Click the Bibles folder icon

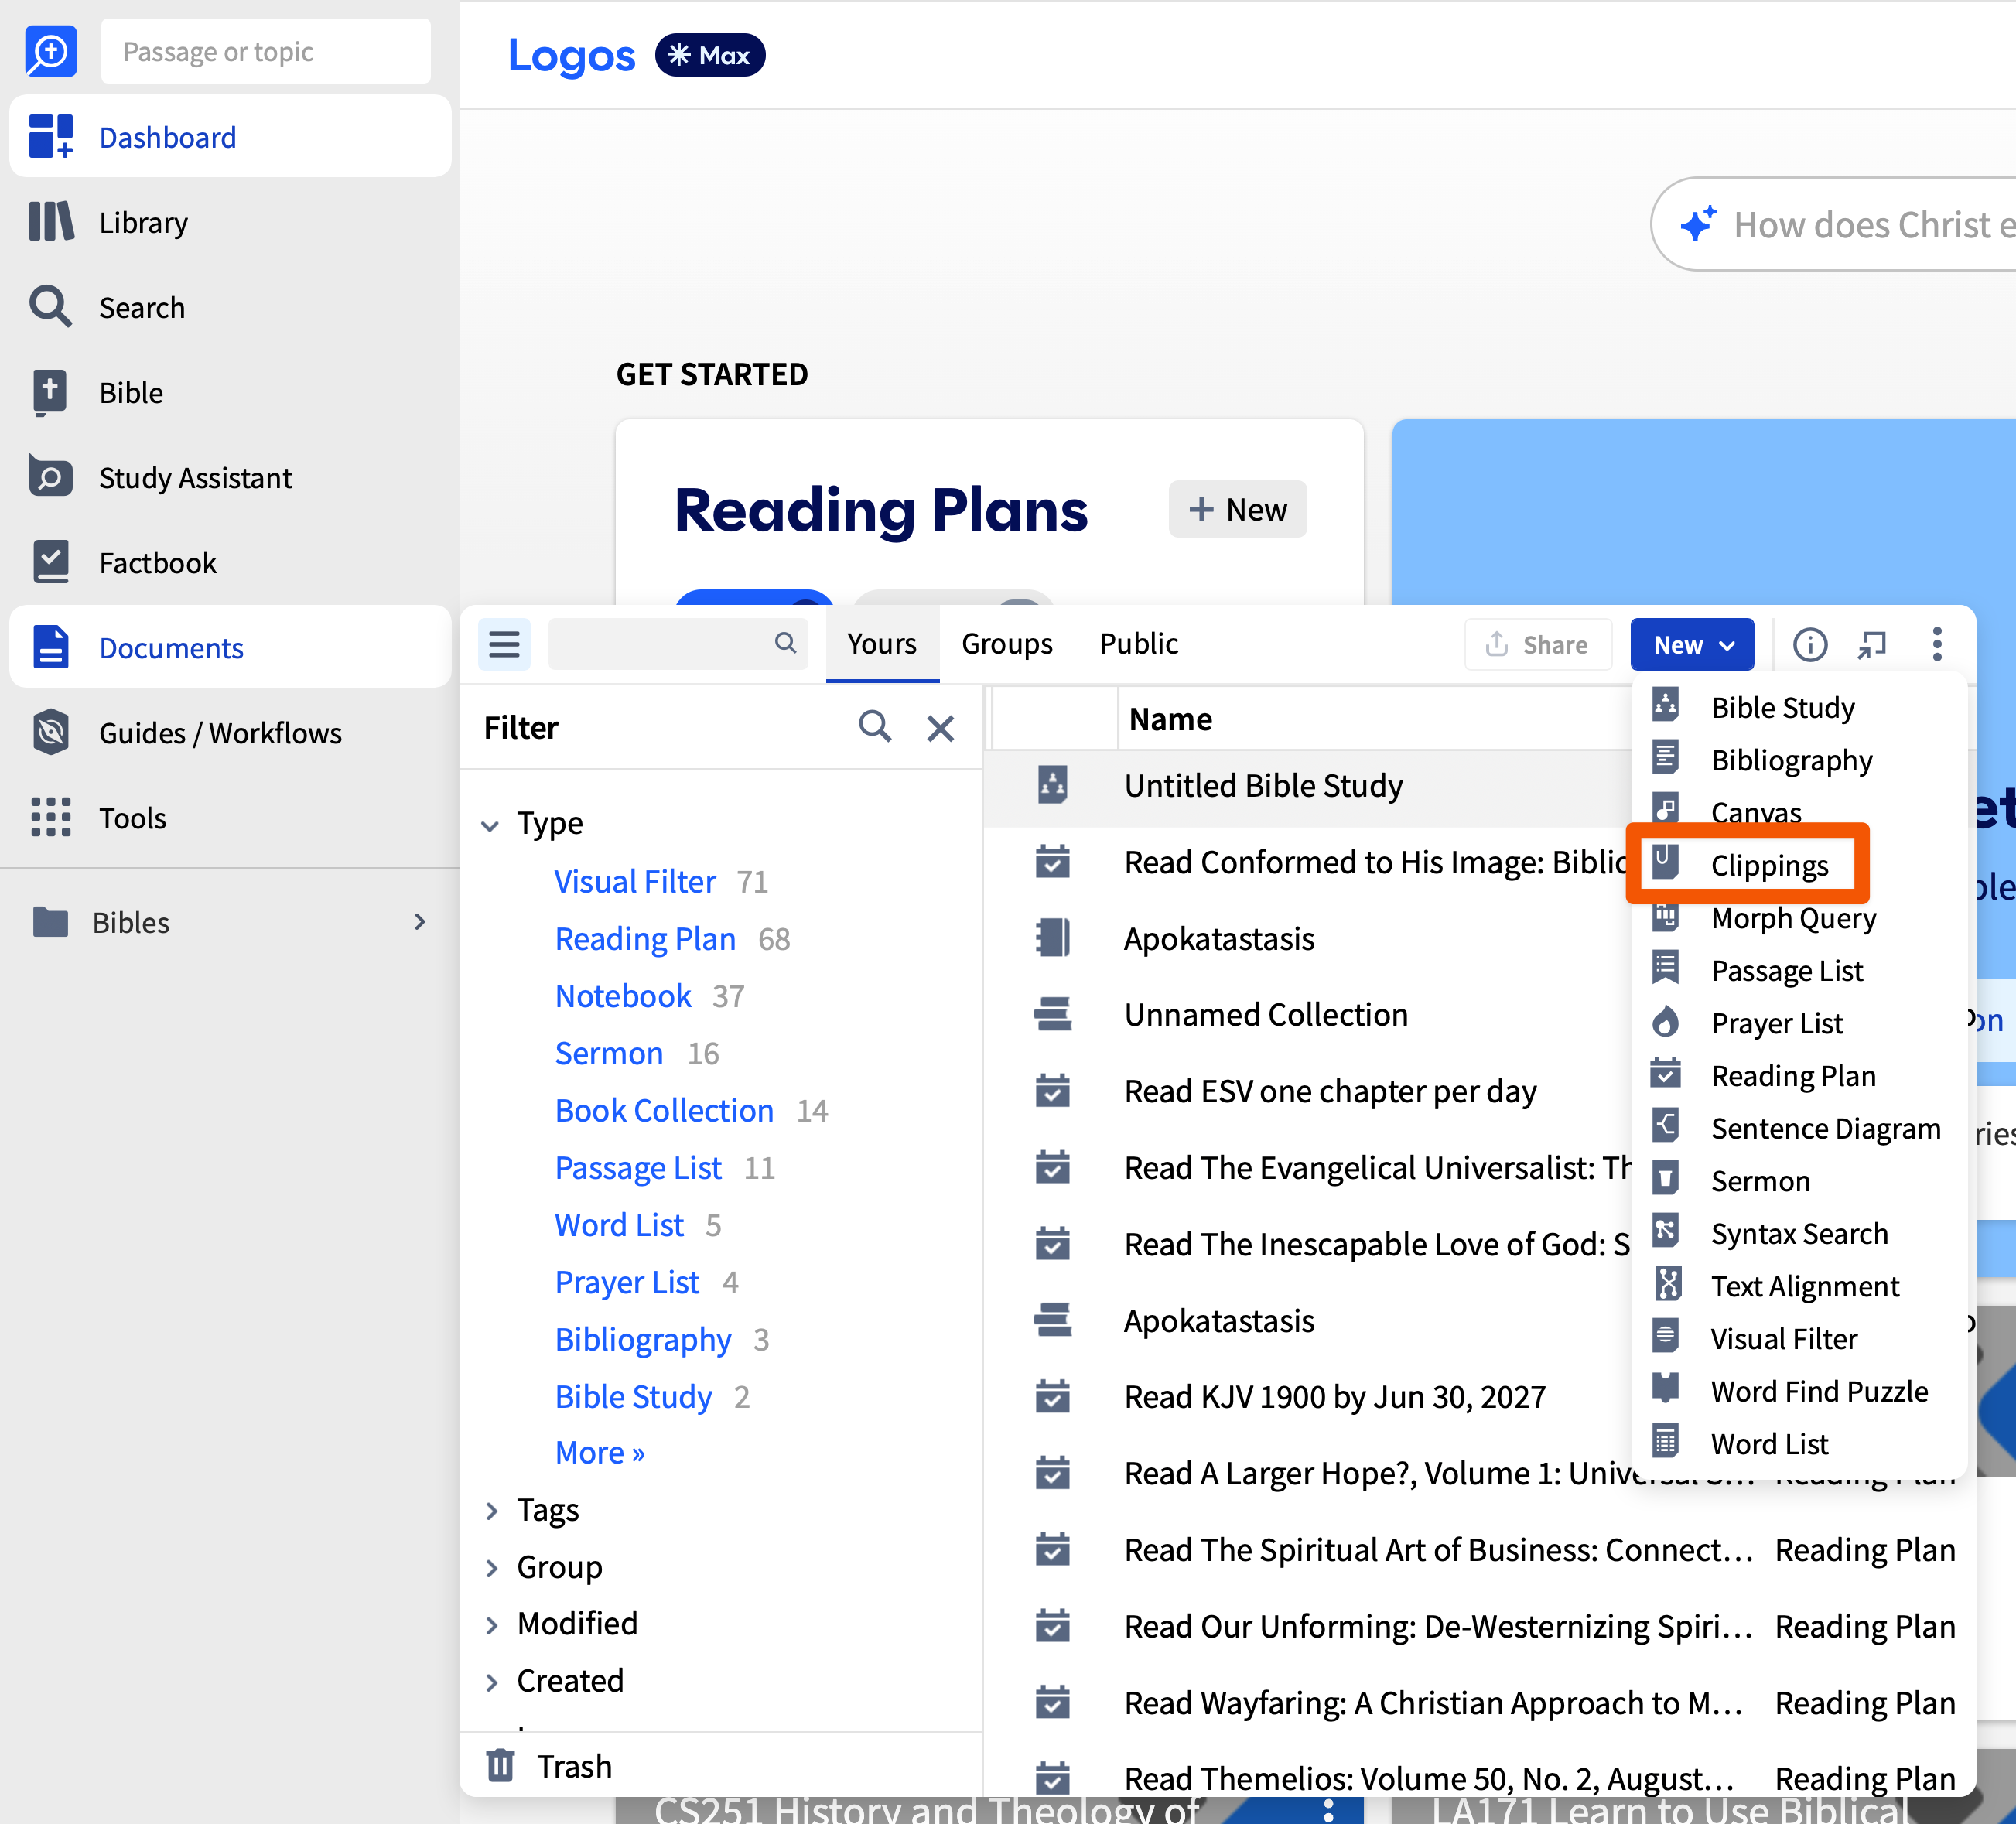click(x=50, y=922)
